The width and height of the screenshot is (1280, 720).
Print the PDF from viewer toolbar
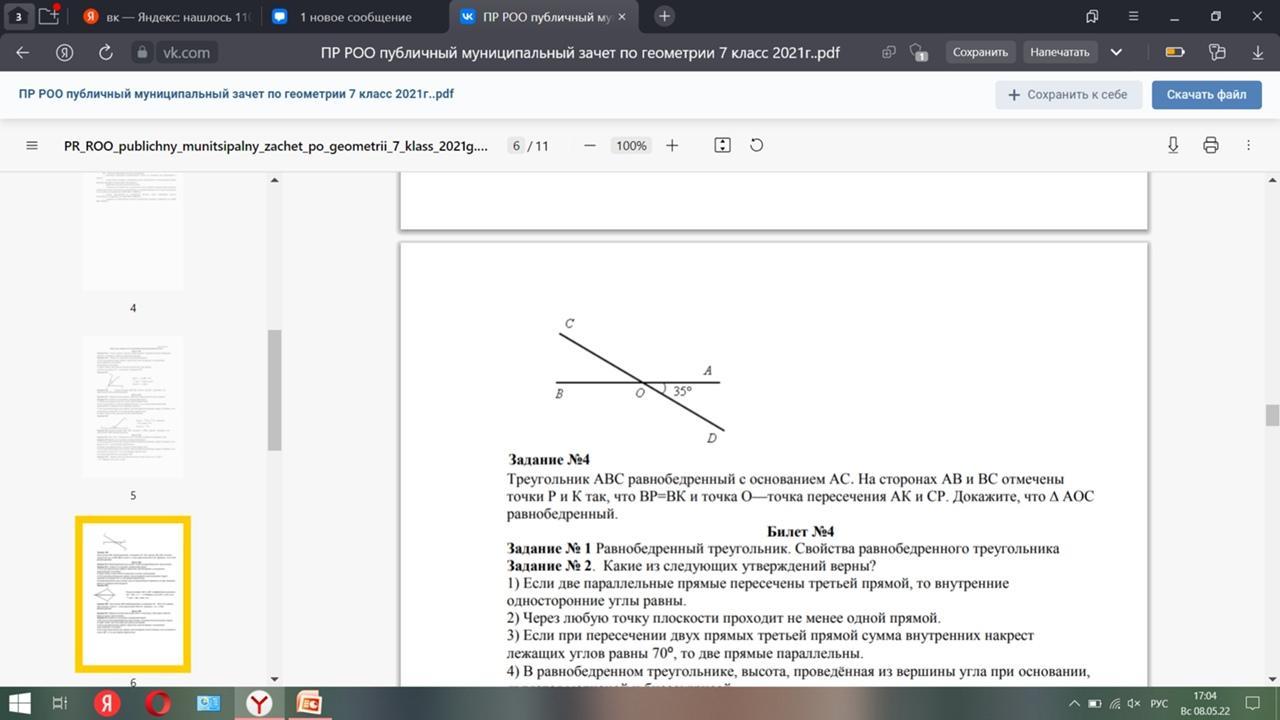click(x=1211, y=145)
